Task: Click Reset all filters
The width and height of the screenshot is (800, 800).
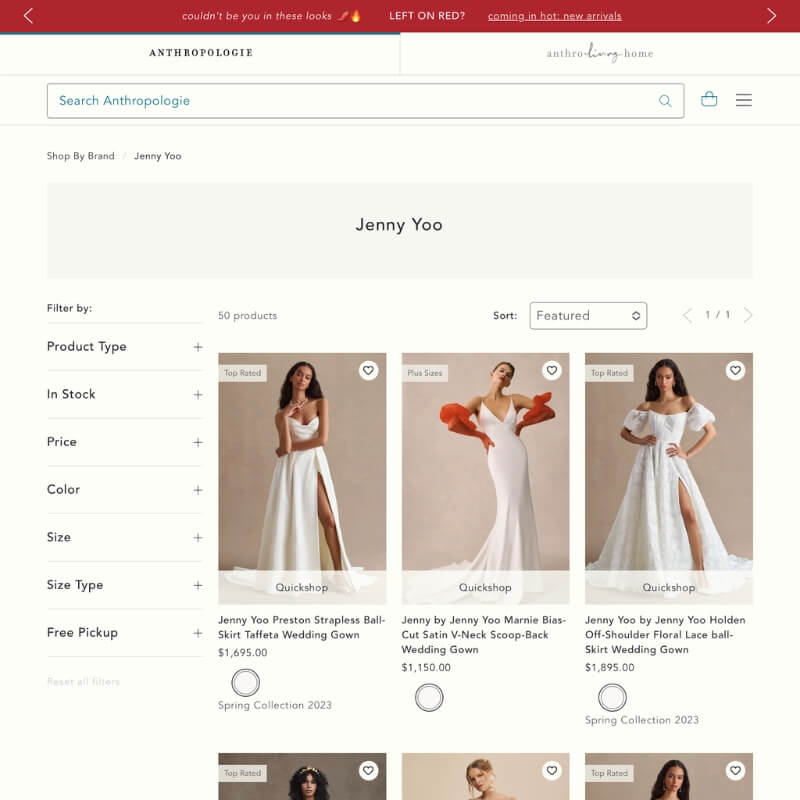Action: 83,682
